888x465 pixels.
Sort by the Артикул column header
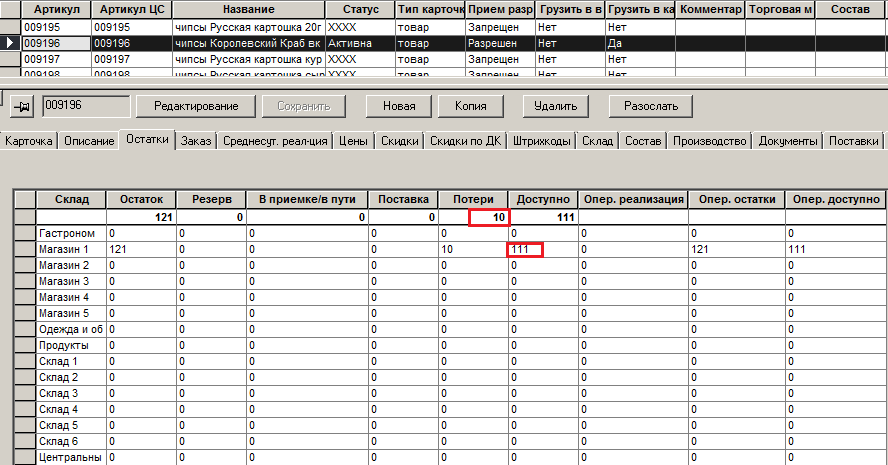[x=56, y=10]
